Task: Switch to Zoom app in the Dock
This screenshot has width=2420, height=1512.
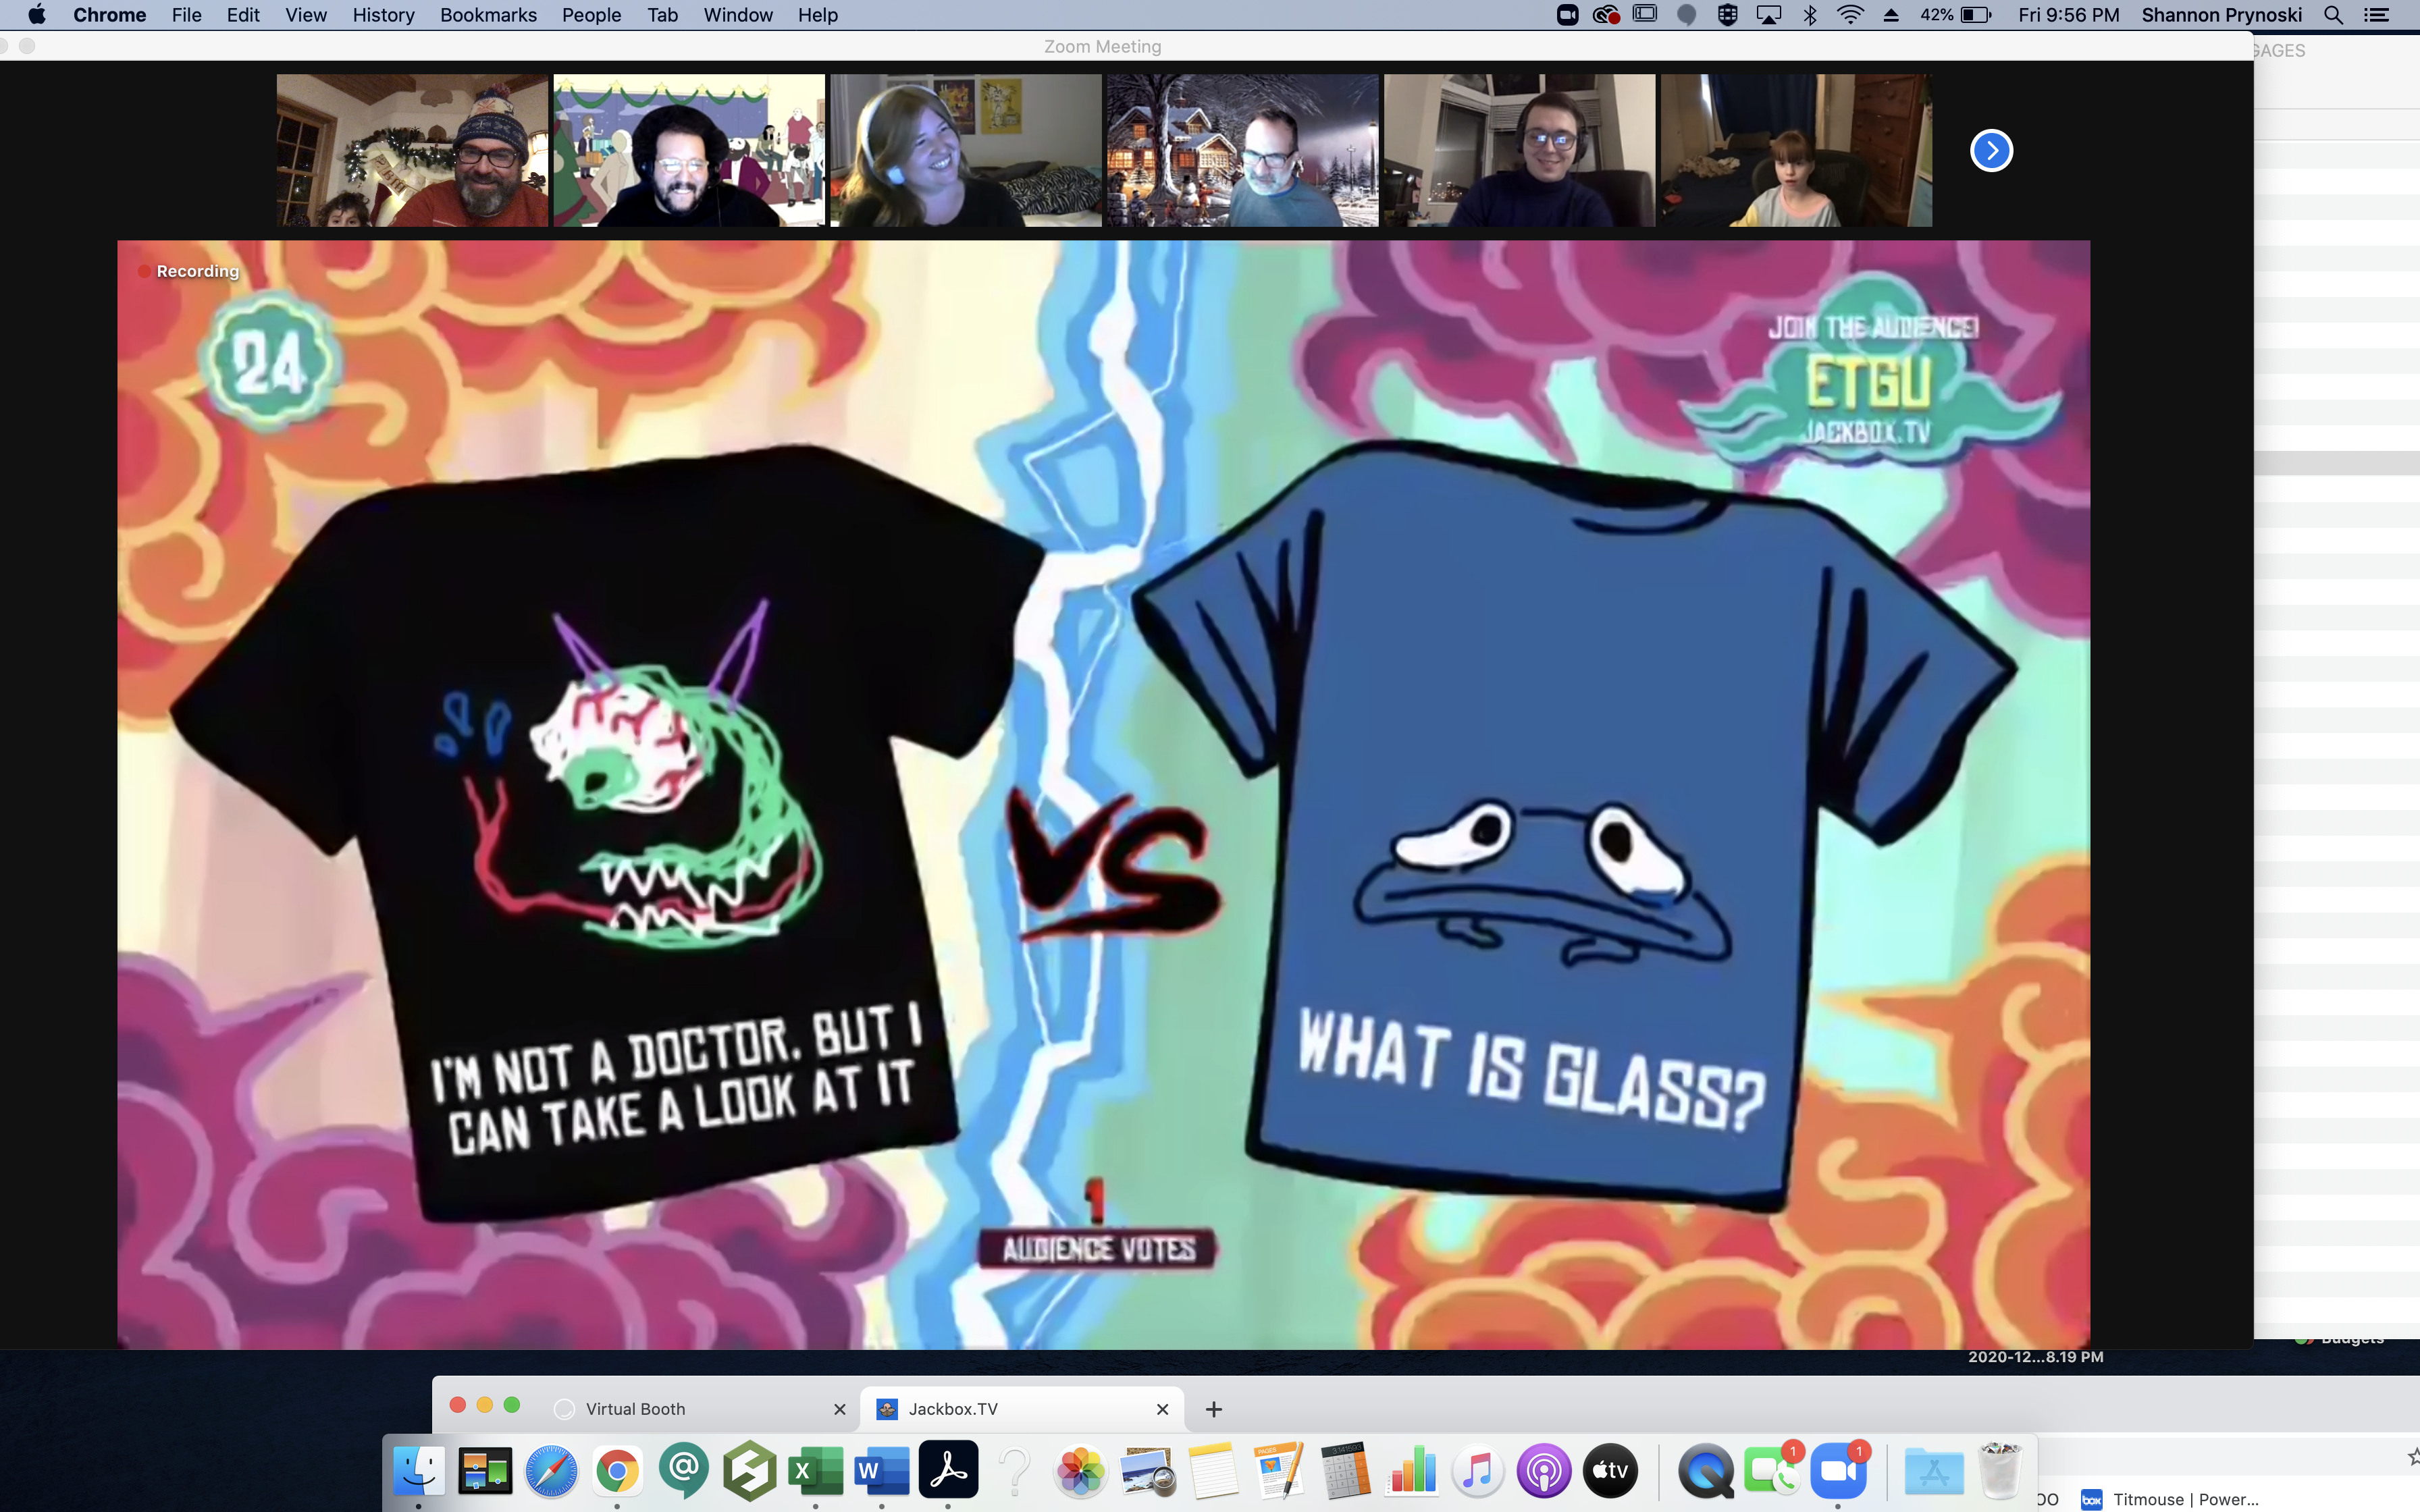Action: pos(1838,1471)
